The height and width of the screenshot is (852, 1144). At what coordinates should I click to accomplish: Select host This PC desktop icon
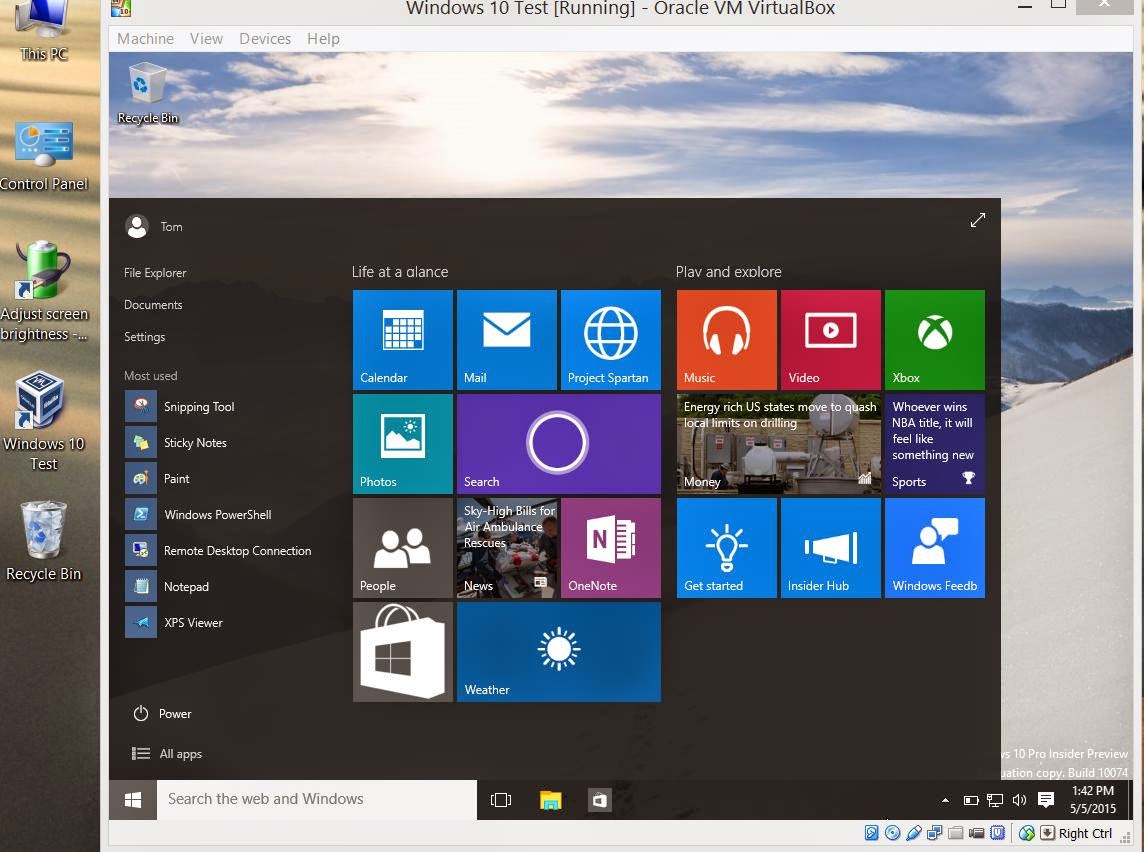(x=44, y=32)
